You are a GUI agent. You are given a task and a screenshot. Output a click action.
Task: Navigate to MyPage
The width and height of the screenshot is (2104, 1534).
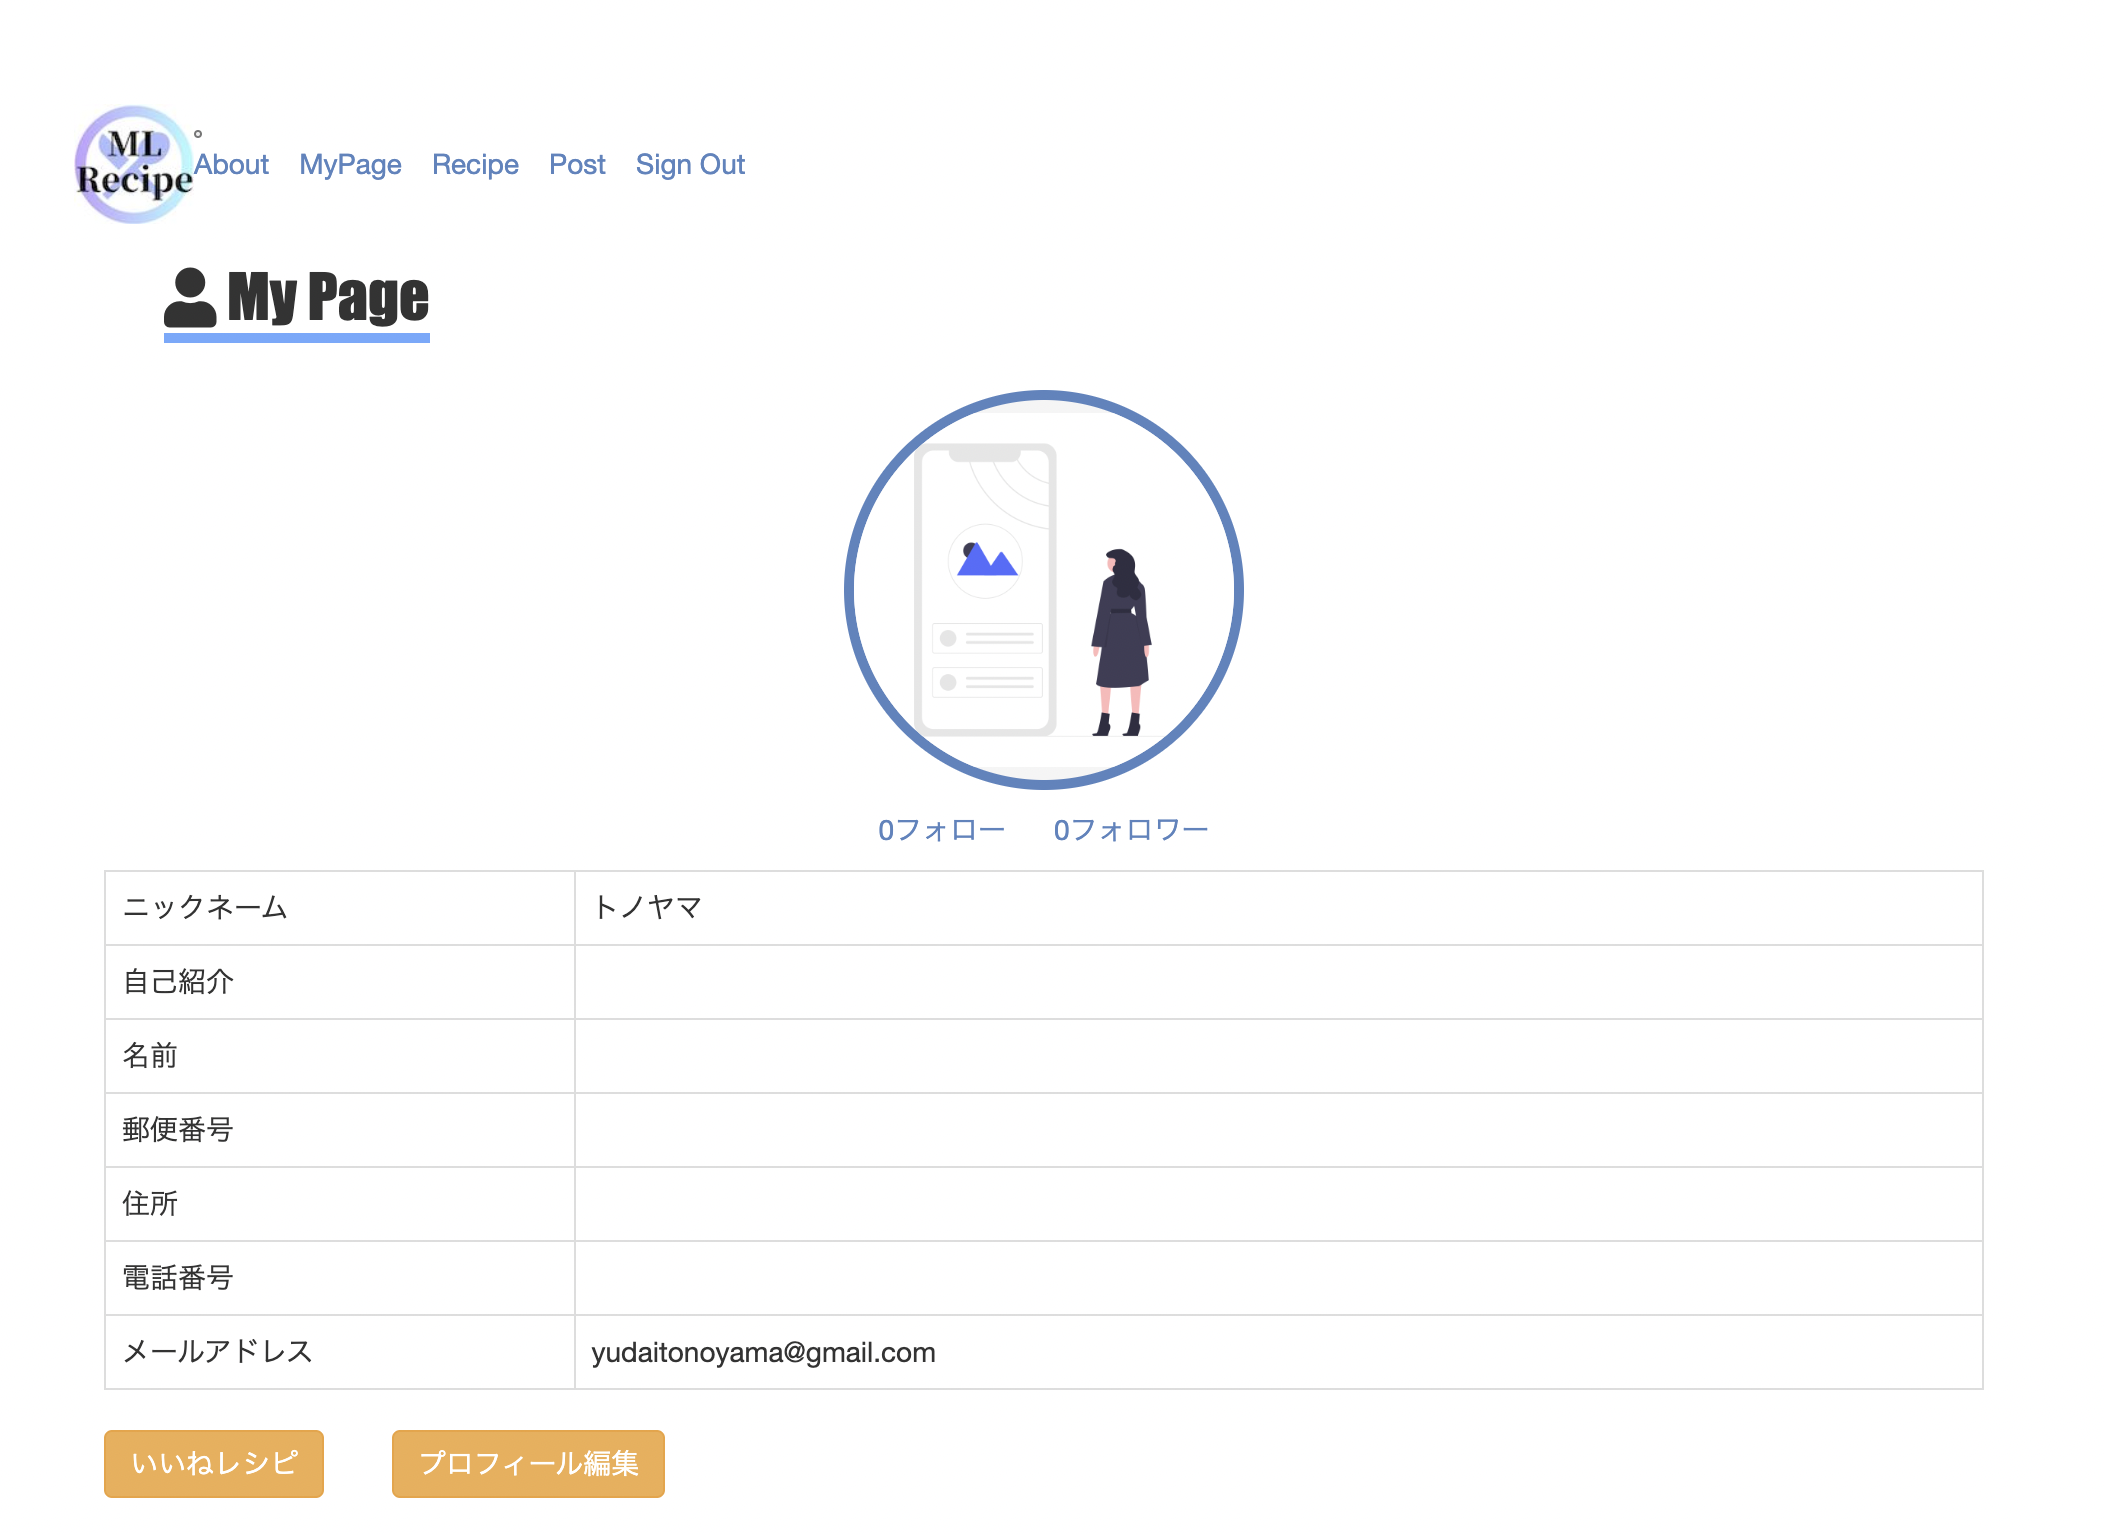tap(350, 164)
